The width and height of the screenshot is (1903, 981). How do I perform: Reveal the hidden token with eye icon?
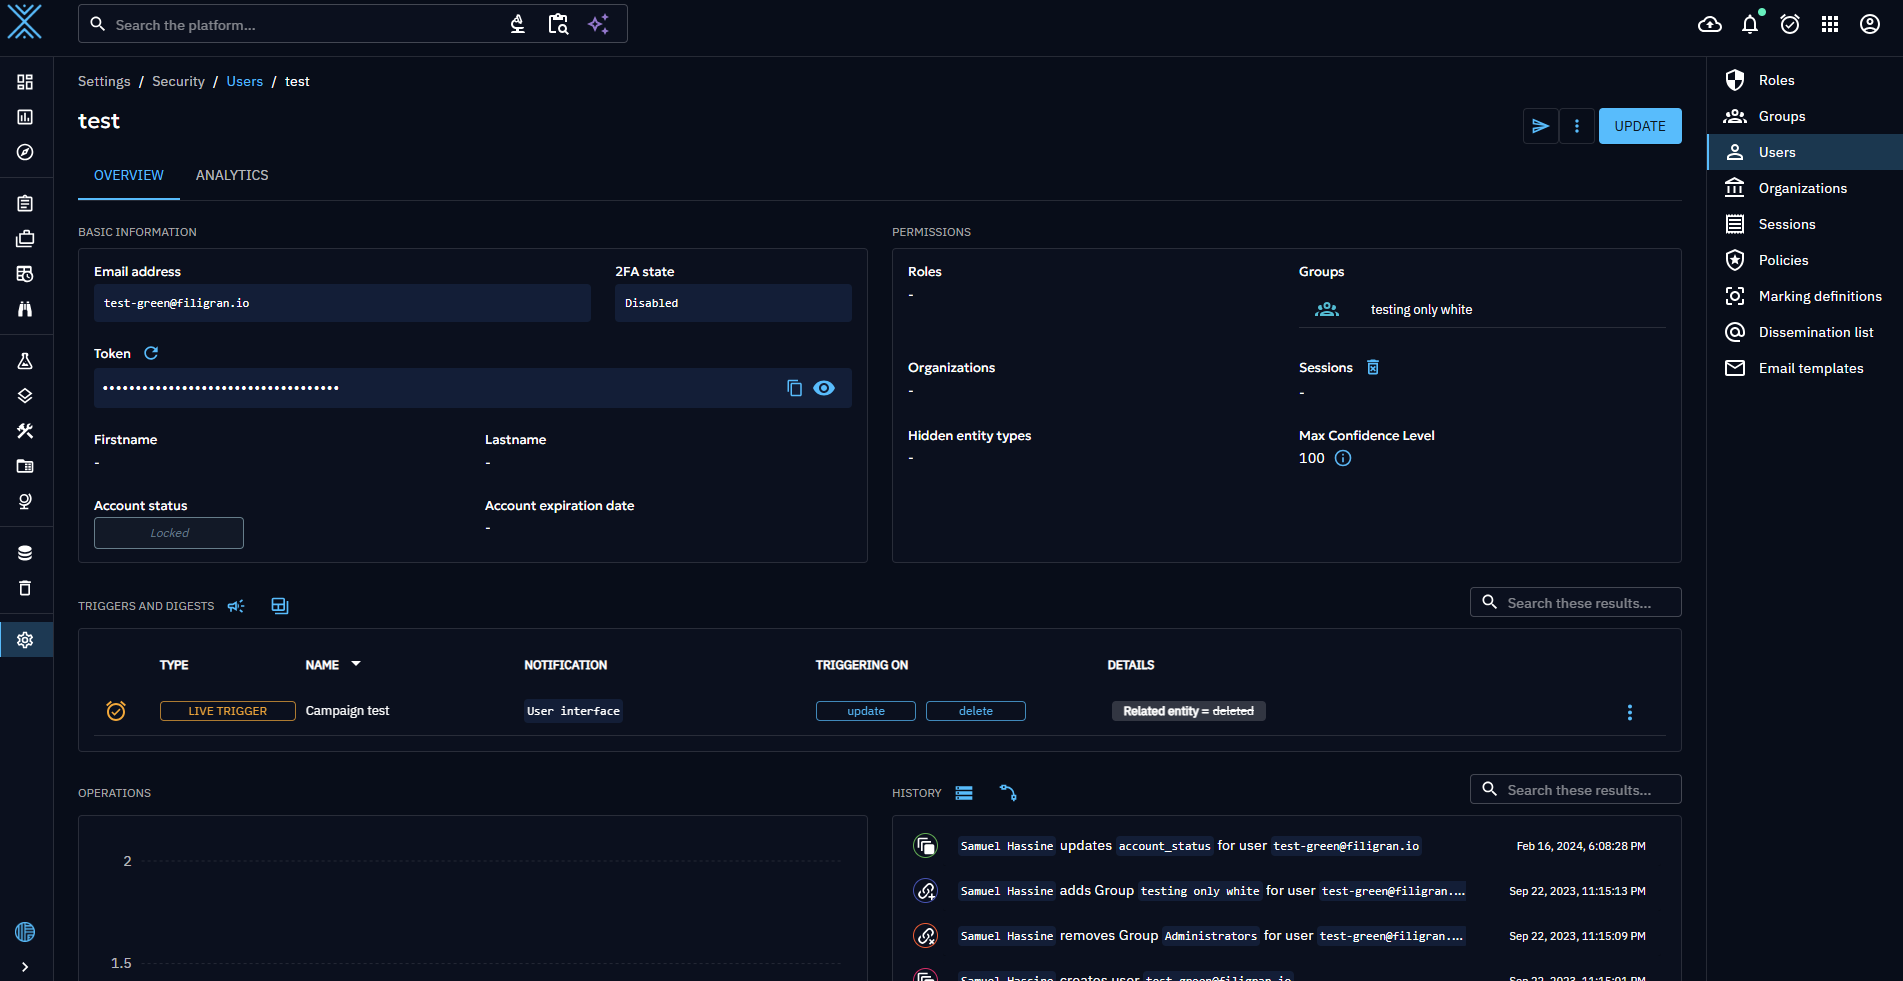pos(824,388)
